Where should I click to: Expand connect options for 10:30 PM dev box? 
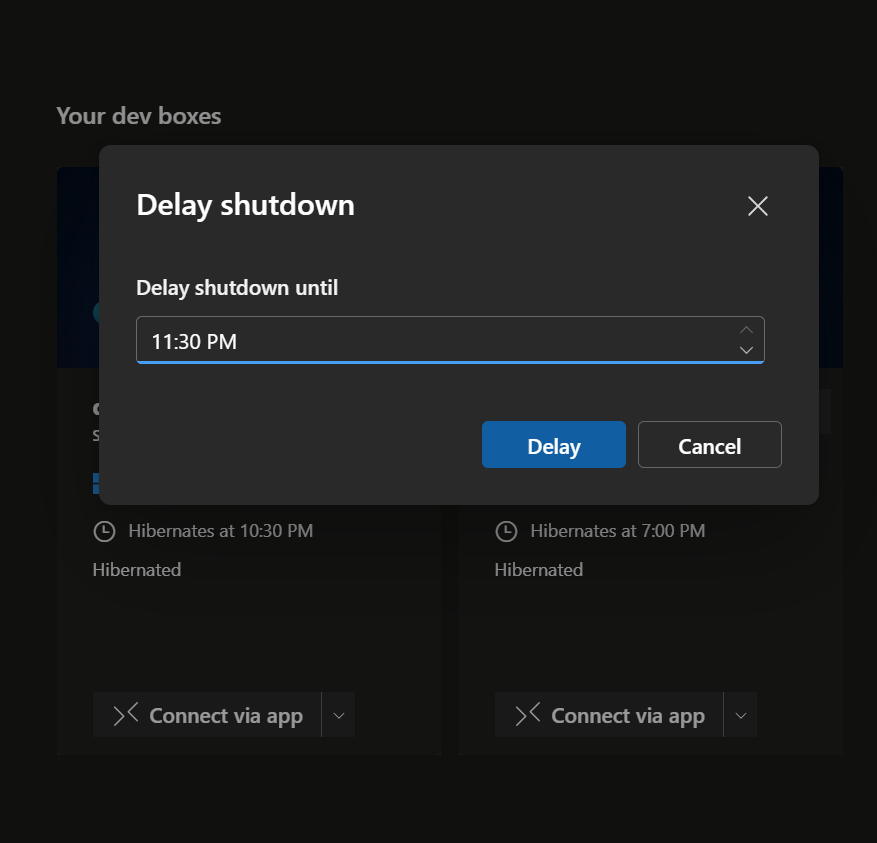(339, 715)
